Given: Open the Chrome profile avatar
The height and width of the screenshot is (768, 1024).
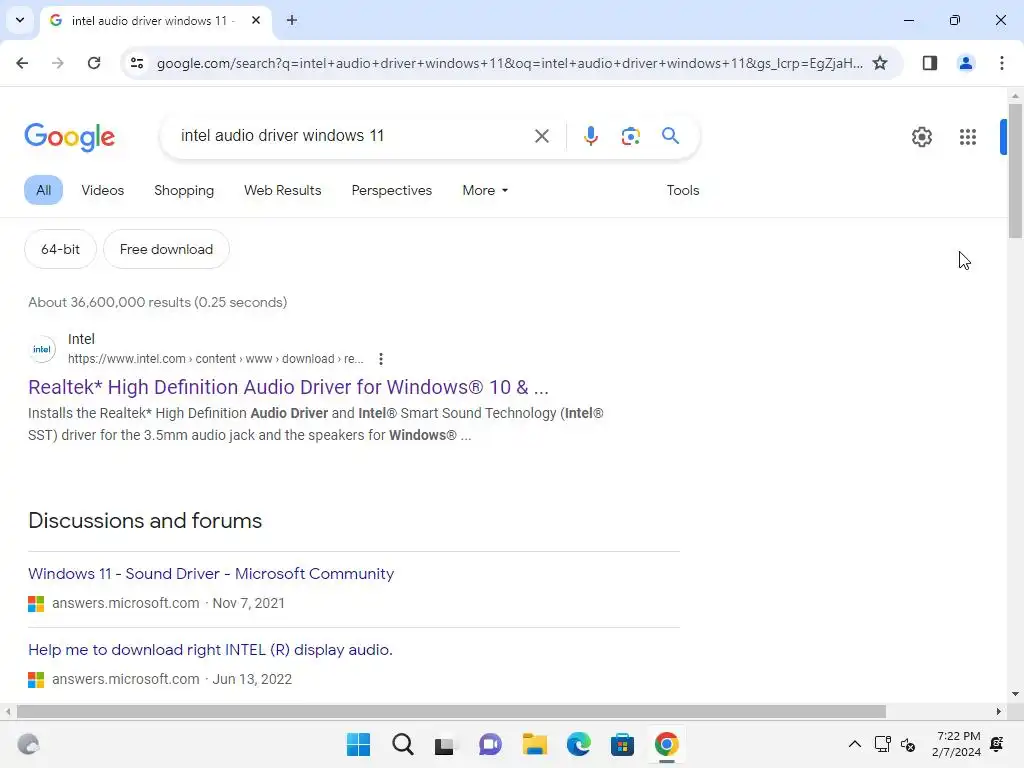Looking at the screenshot, I should tap(965, 63).
